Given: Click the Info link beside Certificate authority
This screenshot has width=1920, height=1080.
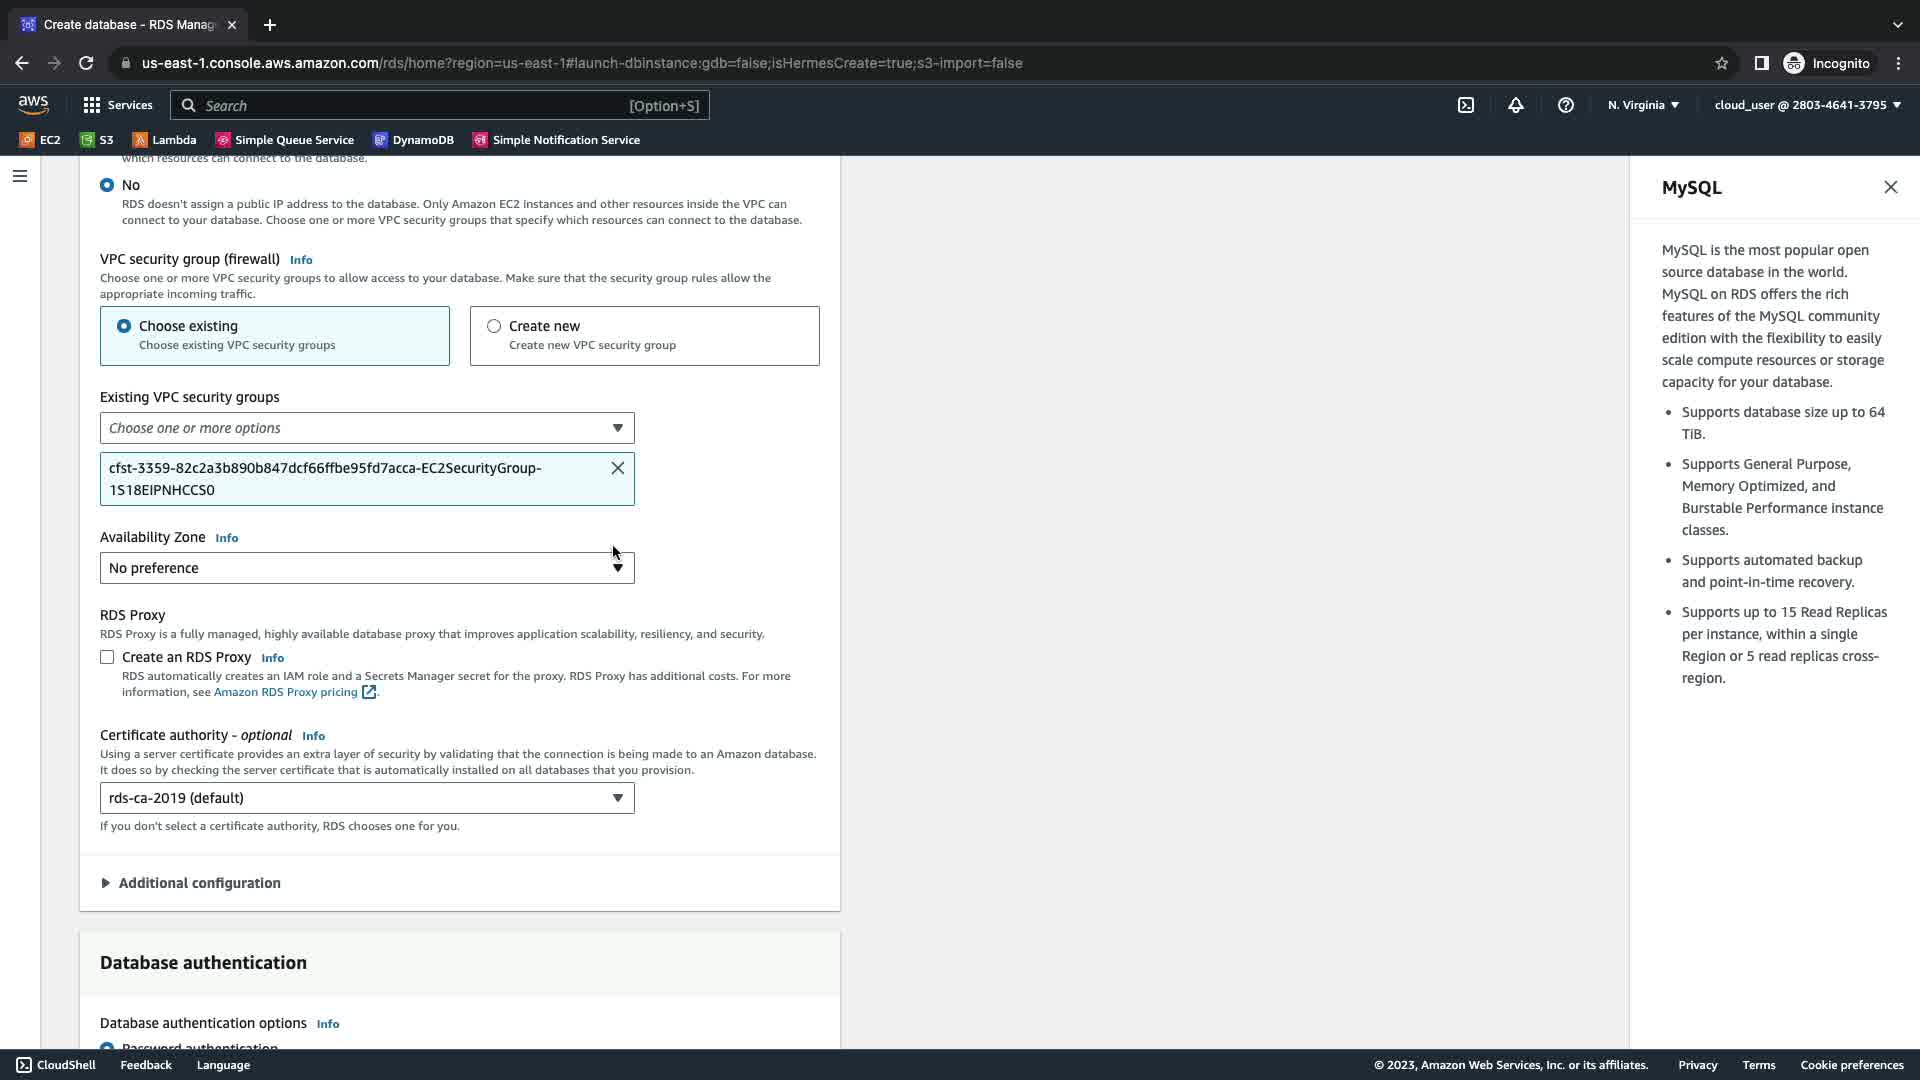Looking at the screenshot, I should pos(313,736).
